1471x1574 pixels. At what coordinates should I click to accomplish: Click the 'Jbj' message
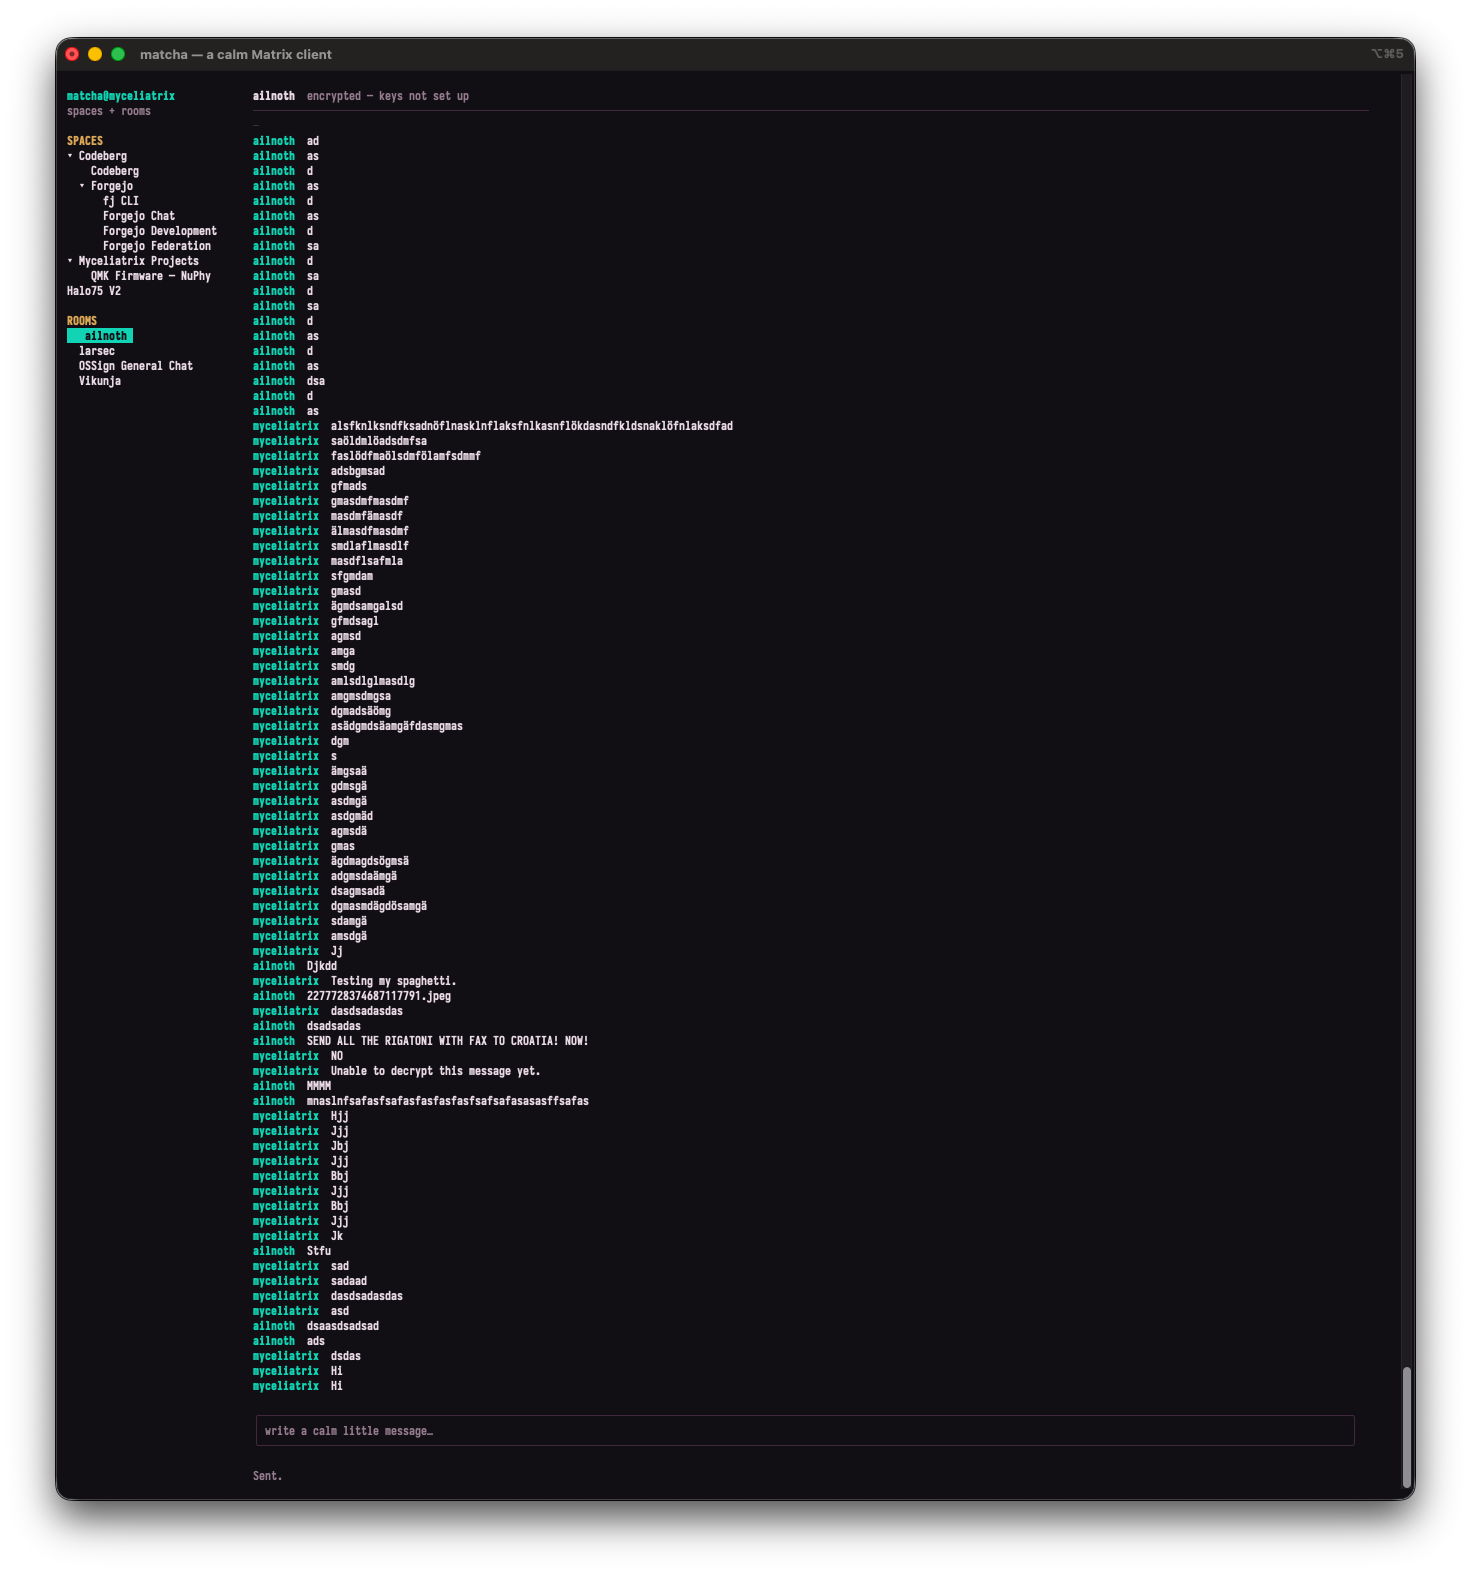click(x=340, y=1146)
